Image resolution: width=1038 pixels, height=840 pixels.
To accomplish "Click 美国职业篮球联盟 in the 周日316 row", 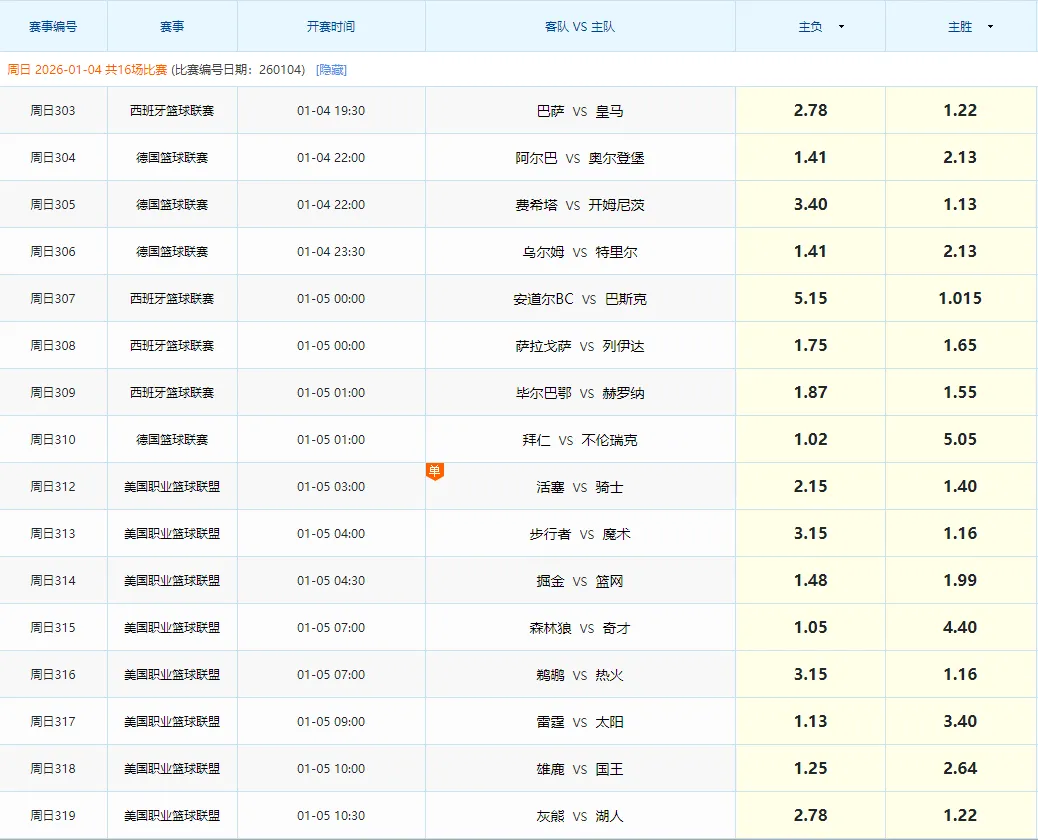I will pos(172,675).
